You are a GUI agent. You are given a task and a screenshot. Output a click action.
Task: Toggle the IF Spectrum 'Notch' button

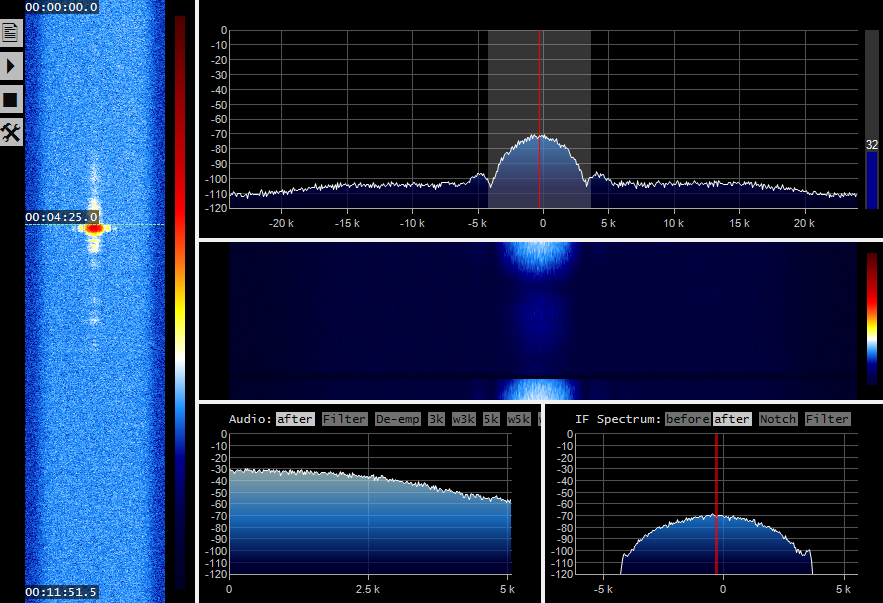coord(778,419)
